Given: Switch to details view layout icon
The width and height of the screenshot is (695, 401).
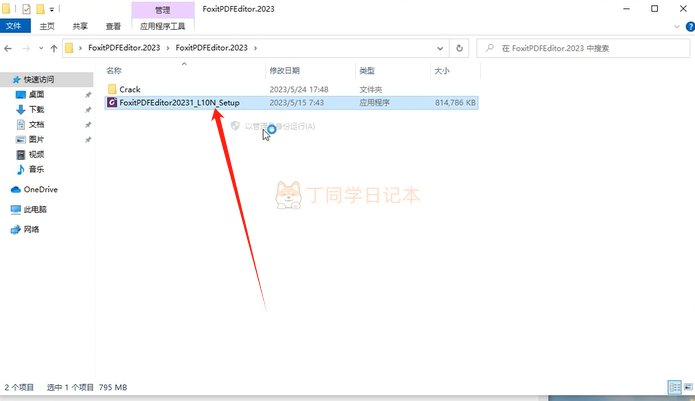Looking at the screenshot, I should (x=675, y=387).
